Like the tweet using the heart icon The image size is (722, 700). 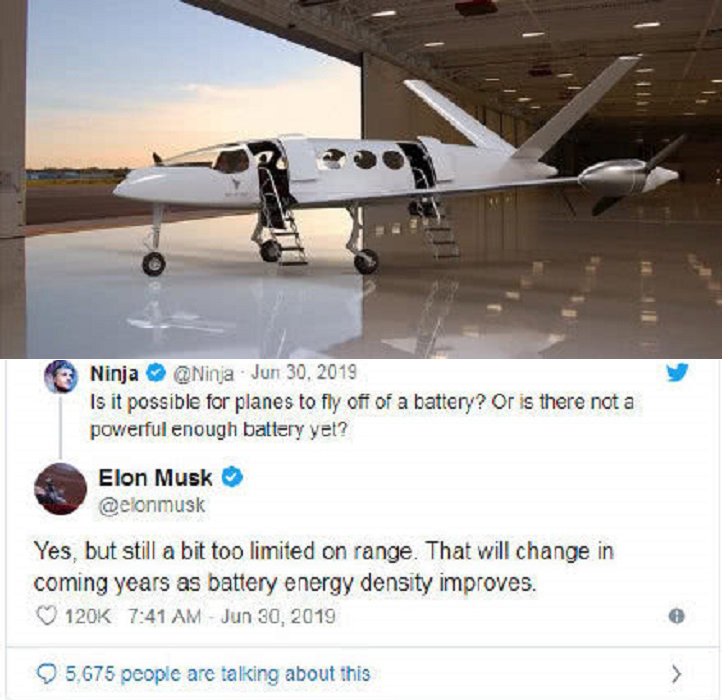(44, 614)
